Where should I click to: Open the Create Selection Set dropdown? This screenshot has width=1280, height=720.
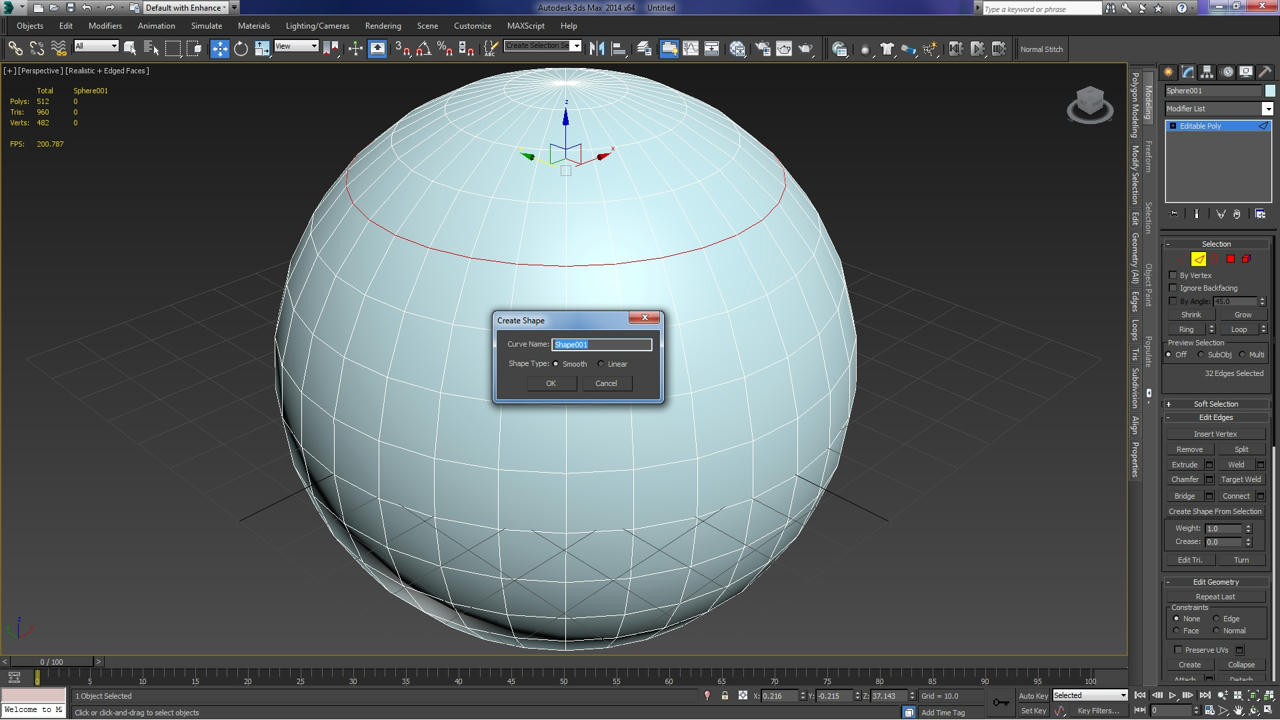(542, 46)
